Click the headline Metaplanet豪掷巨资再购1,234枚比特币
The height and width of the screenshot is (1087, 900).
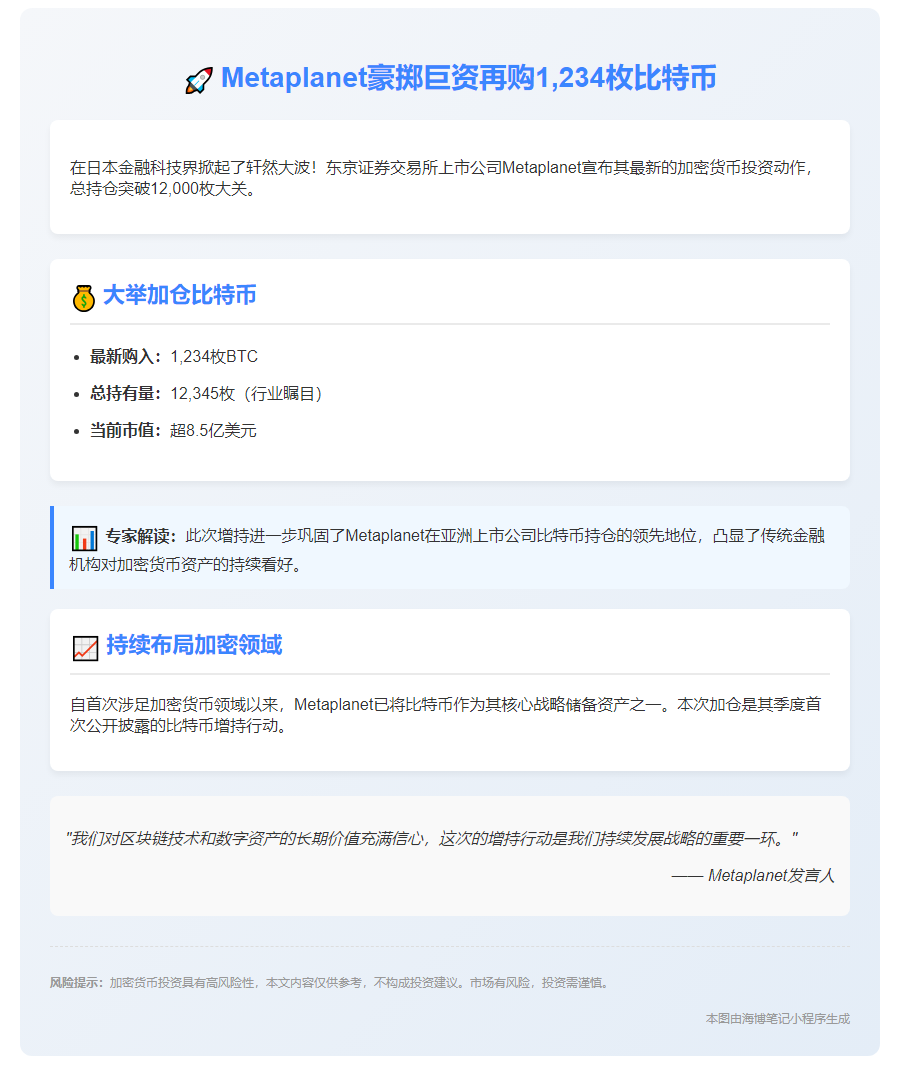pyautogui.click(x=469, y=78)
